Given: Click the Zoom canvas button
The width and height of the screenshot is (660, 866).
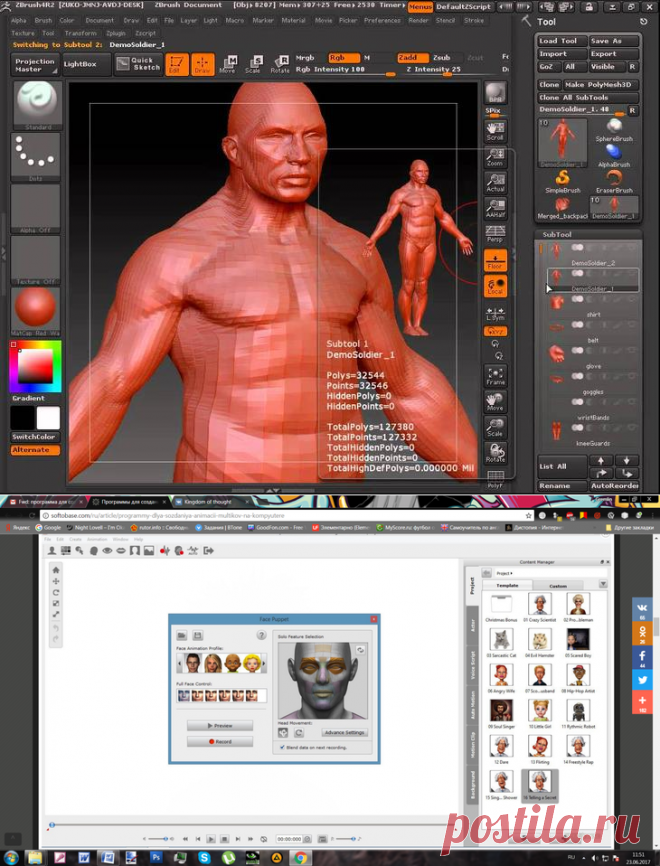Looking at the screenshot, I should click(x=495, y=157).
